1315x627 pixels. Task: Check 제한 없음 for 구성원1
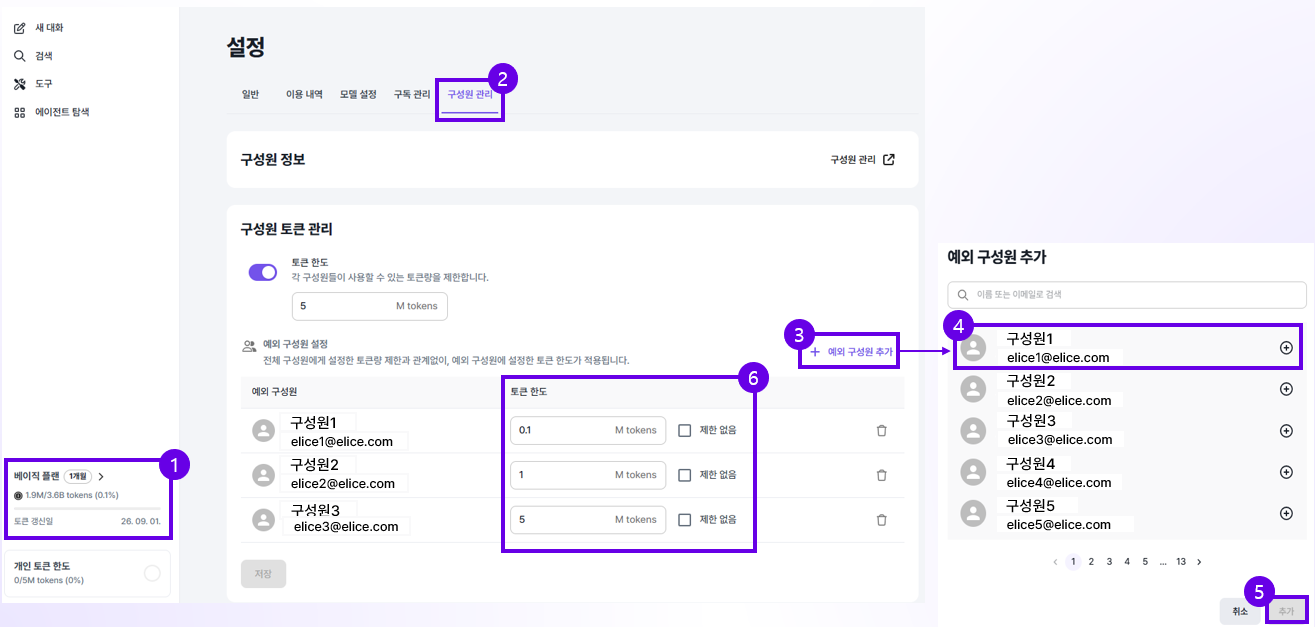click(685, 430)
